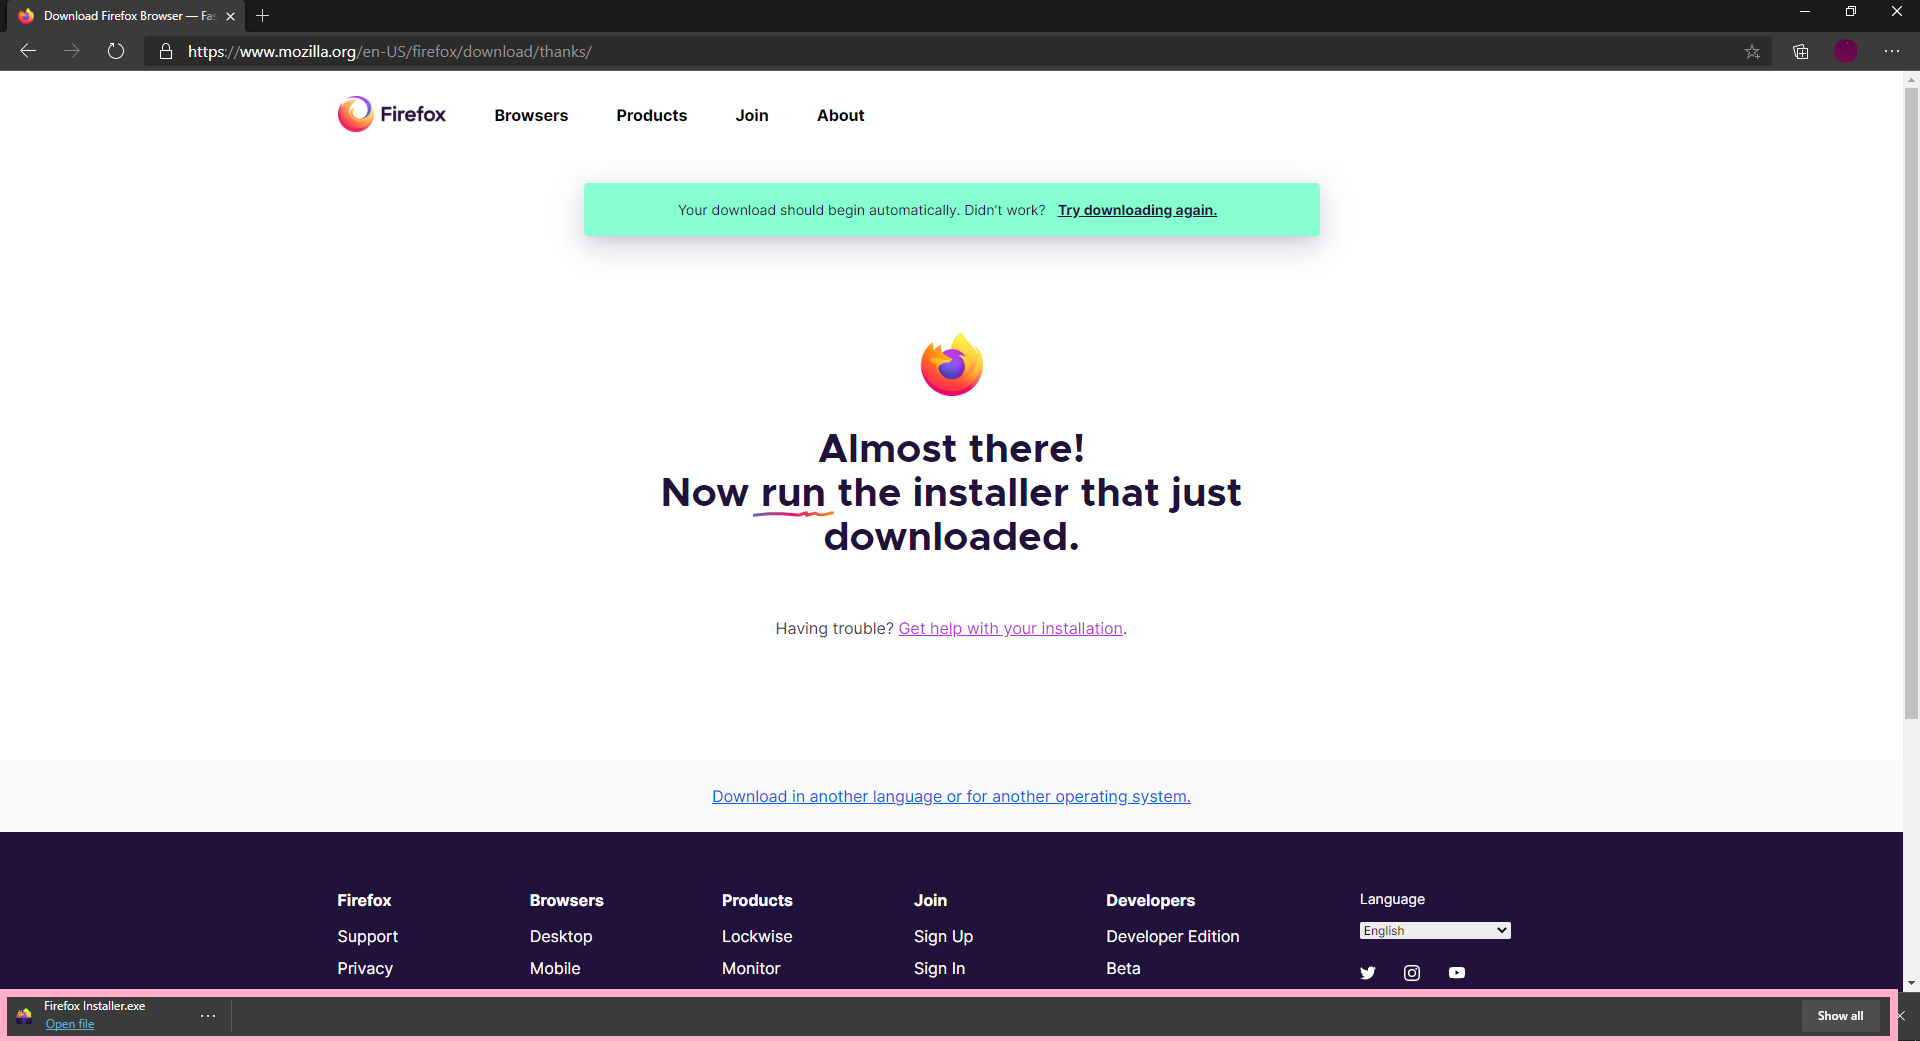Click Open file for Firefox Installer

(x=70, y=1024)
